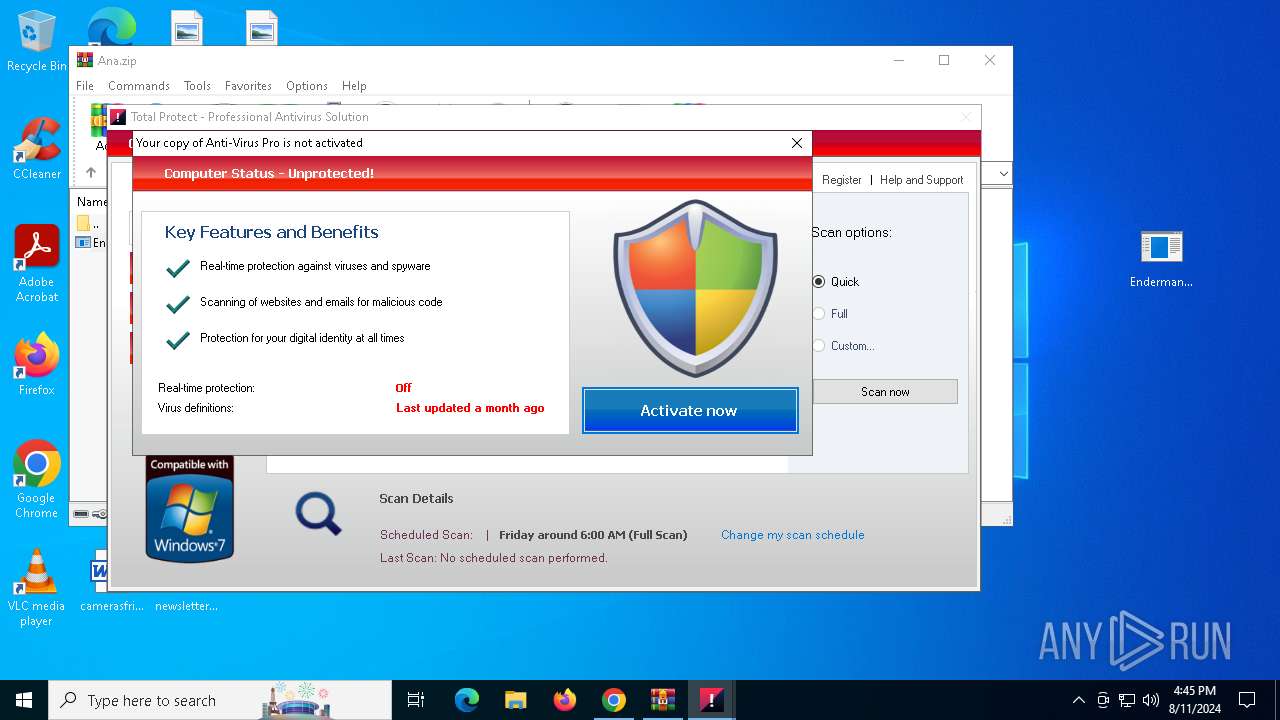Select the Enderman desktop file icon
Image resolution: width=1280 pixels, height=720 pixels.
pyautogui.click(x=1161, y=258)
